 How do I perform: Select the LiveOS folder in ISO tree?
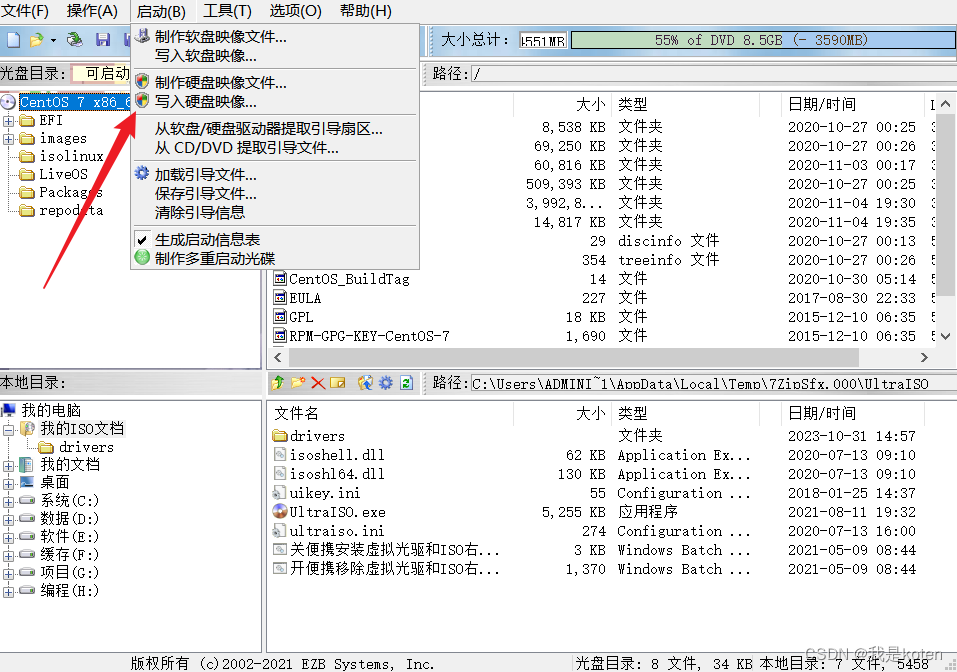tap(63, 175)
